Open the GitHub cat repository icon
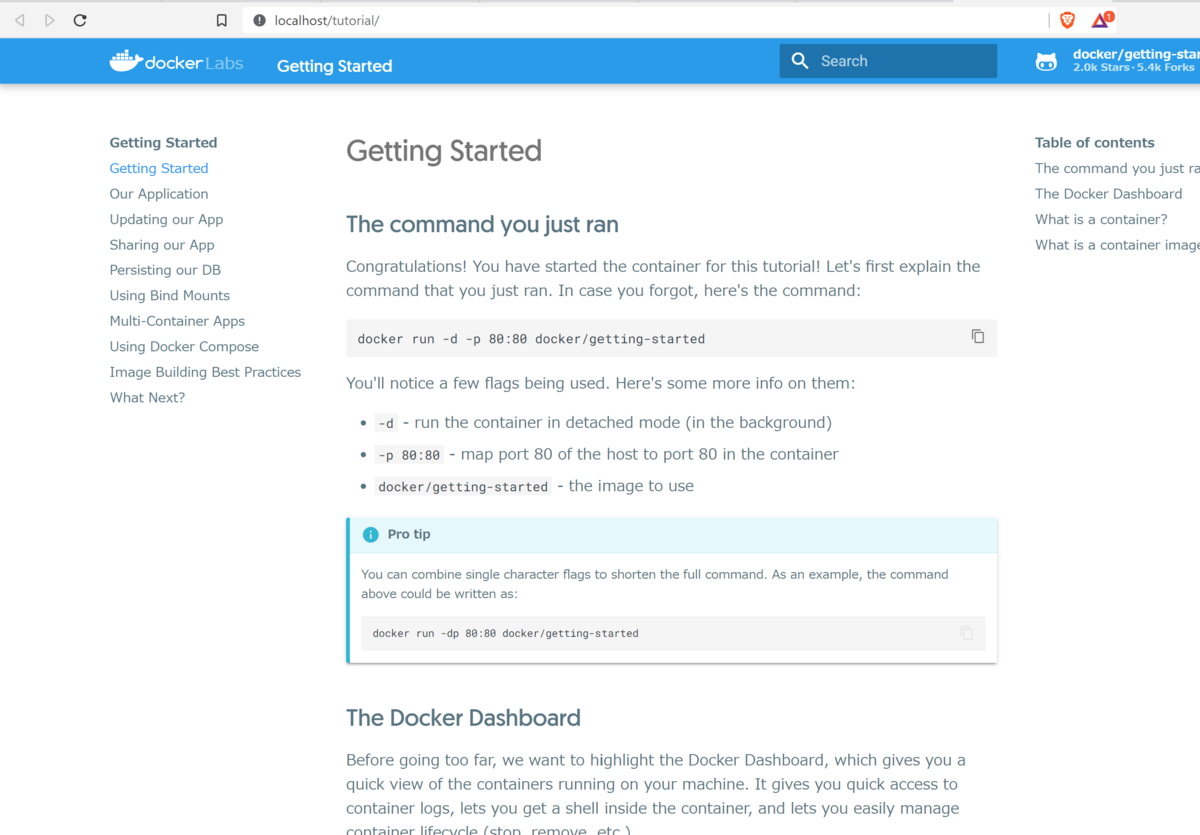The height and width of the screenshot is (835, 1200). (1046, 62)
